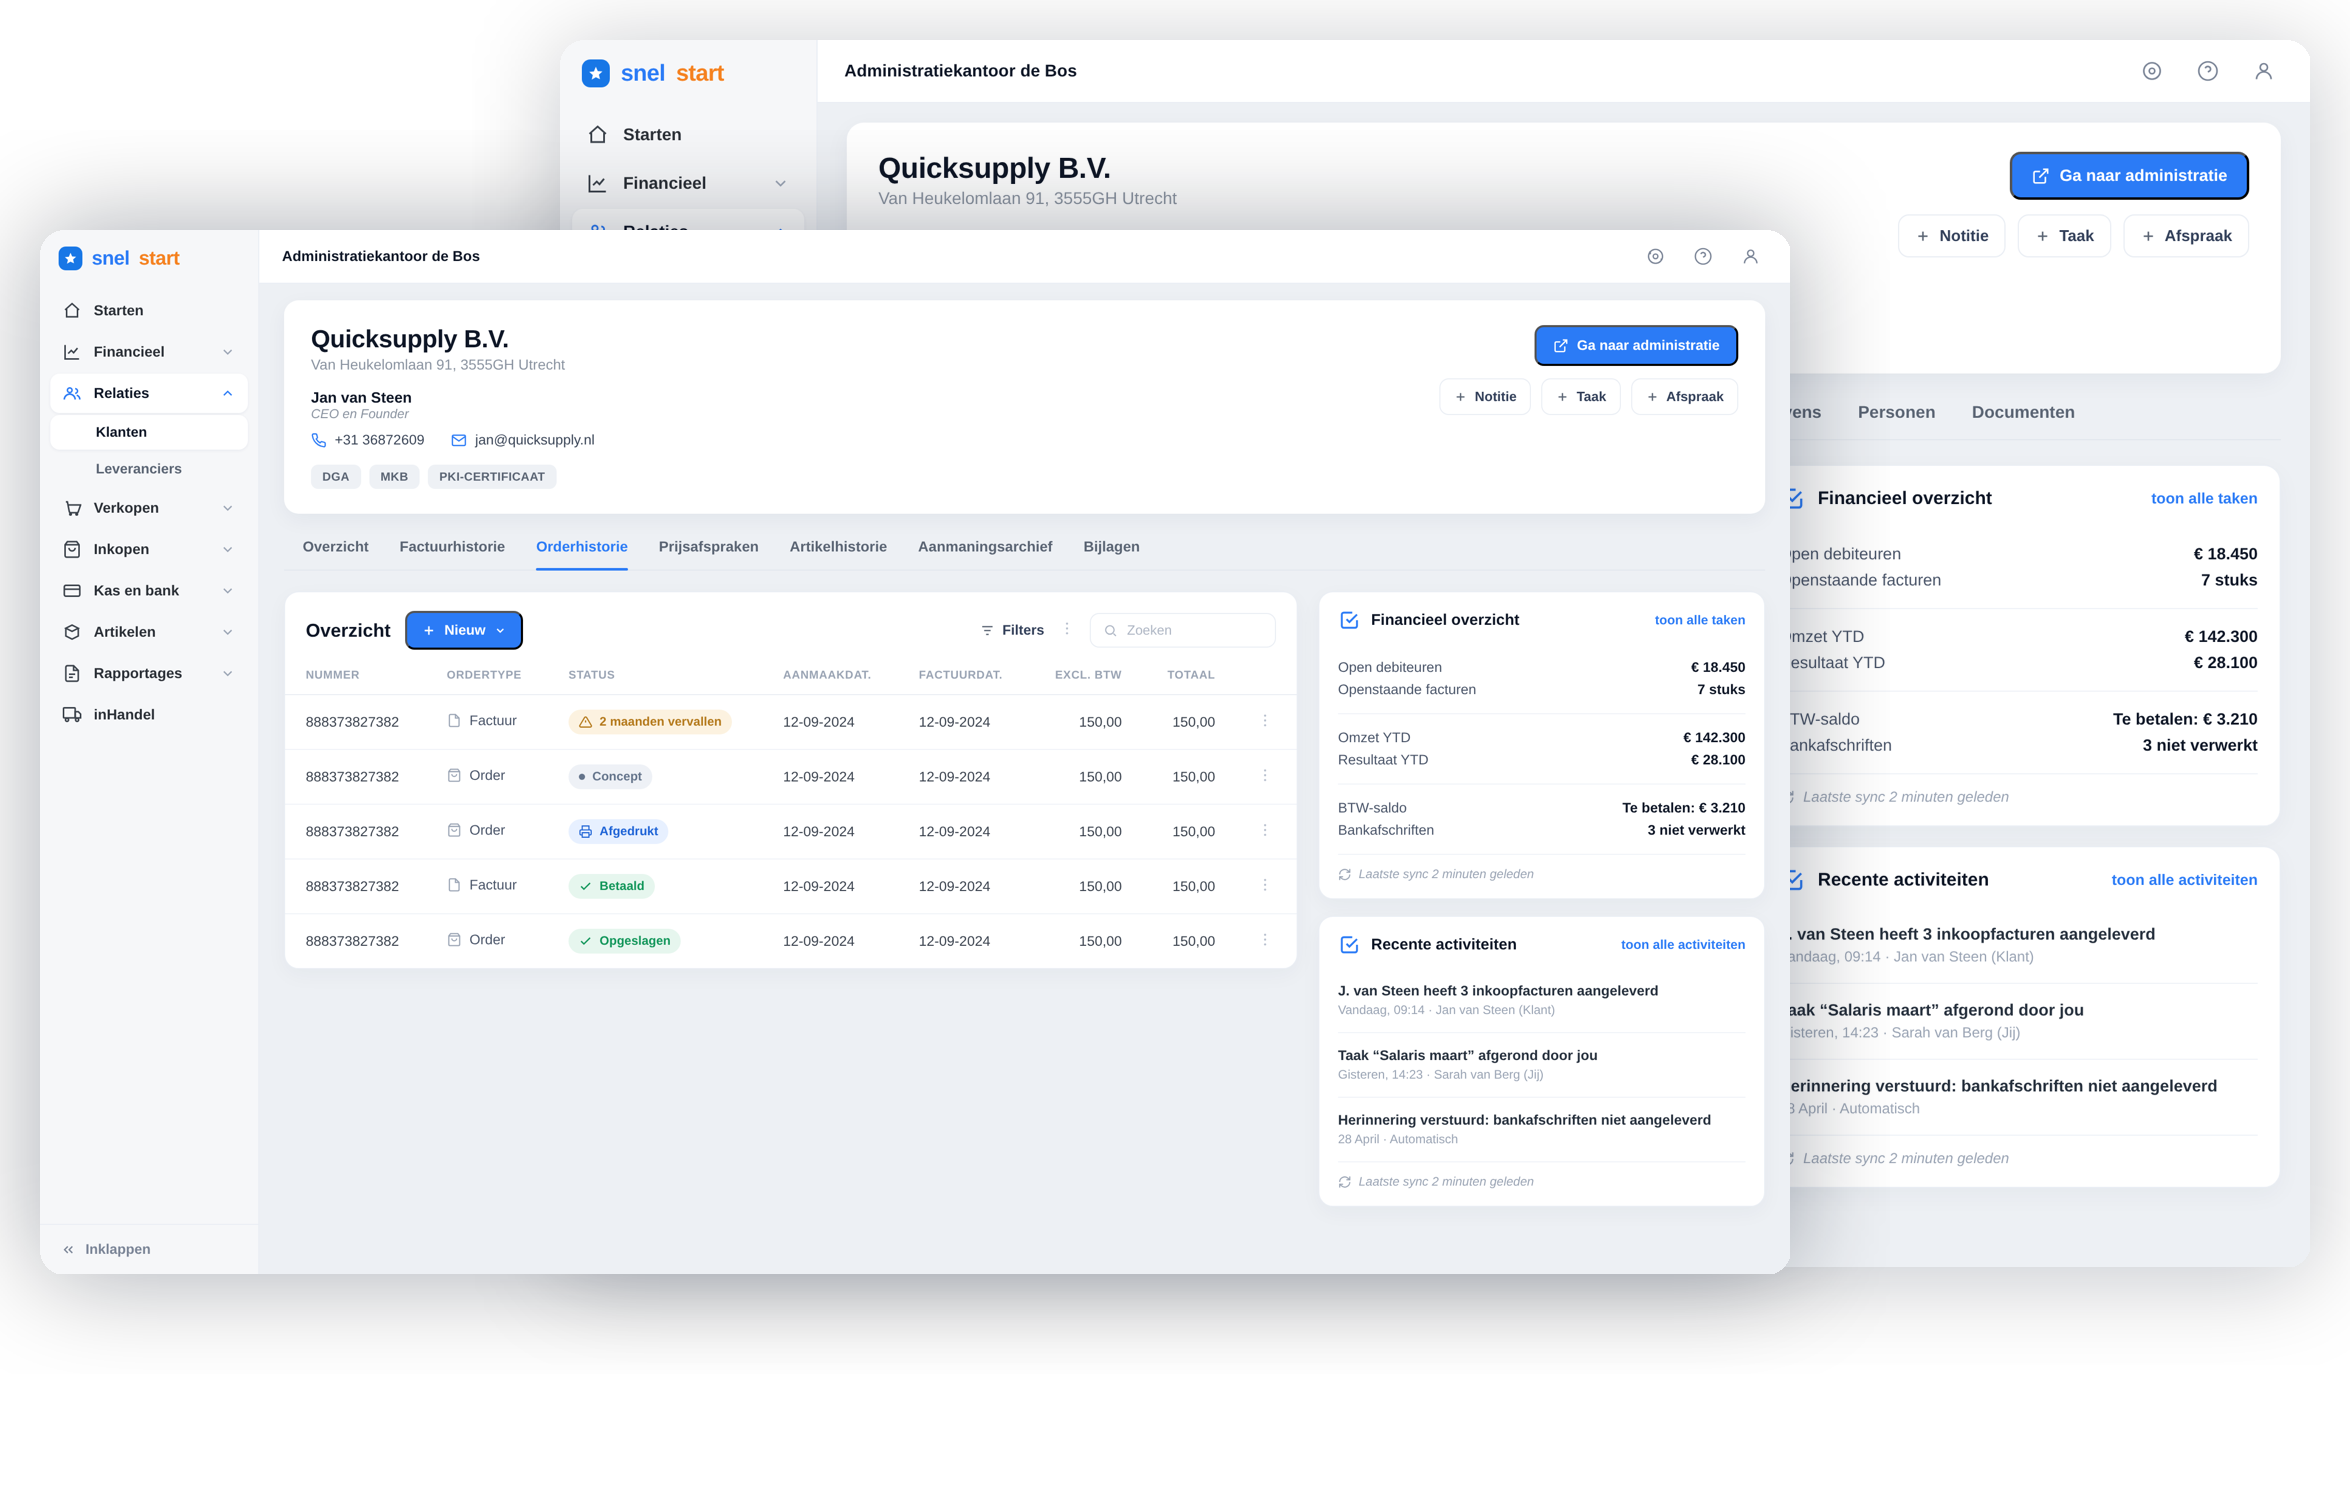2350x1497 pixels.
Task: Expand Kas en bank menu in sidebar
Action: [x=148, y=590]
